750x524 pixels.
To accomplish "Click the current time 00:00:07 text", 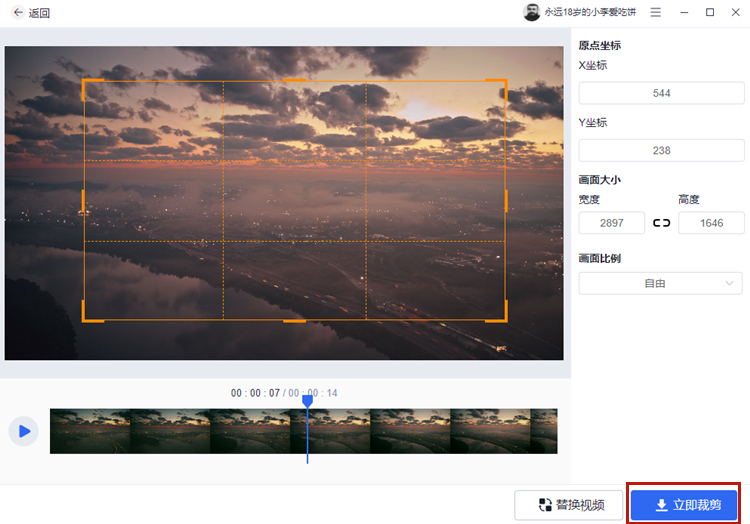I will [255, 393].
